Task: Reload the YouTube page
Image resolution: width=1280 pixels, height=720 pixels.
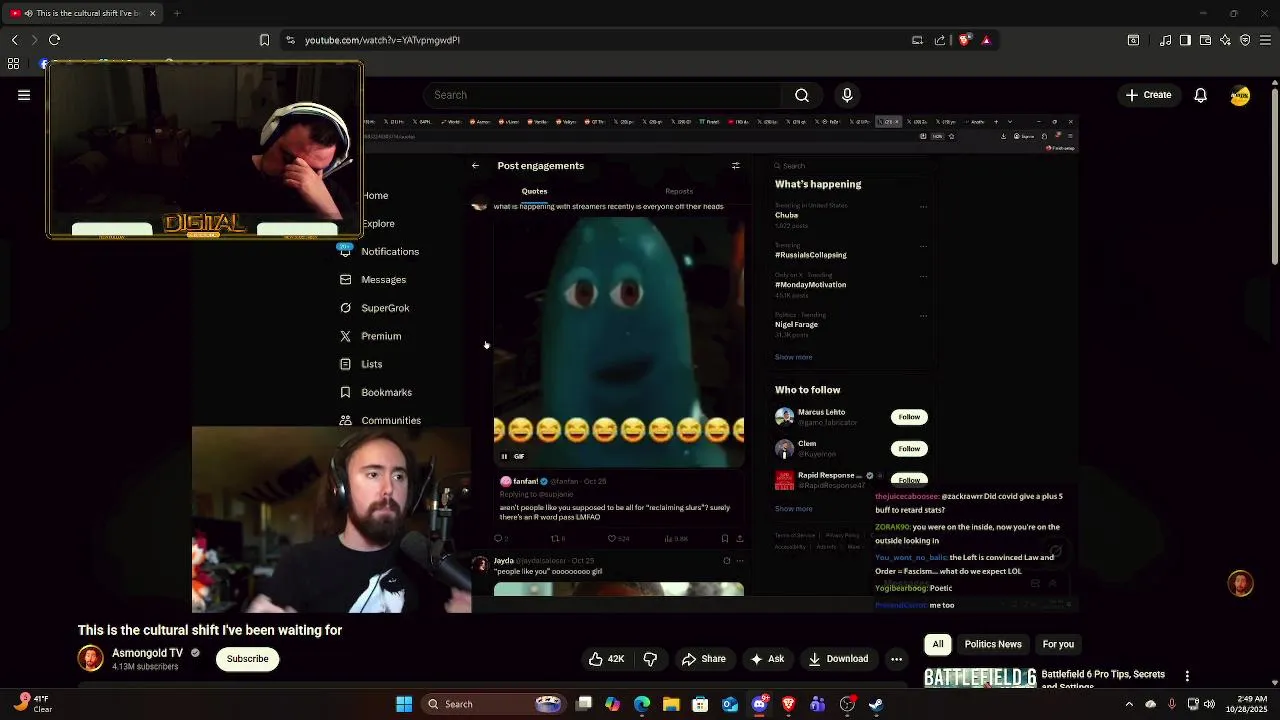Action: (54, 40)
